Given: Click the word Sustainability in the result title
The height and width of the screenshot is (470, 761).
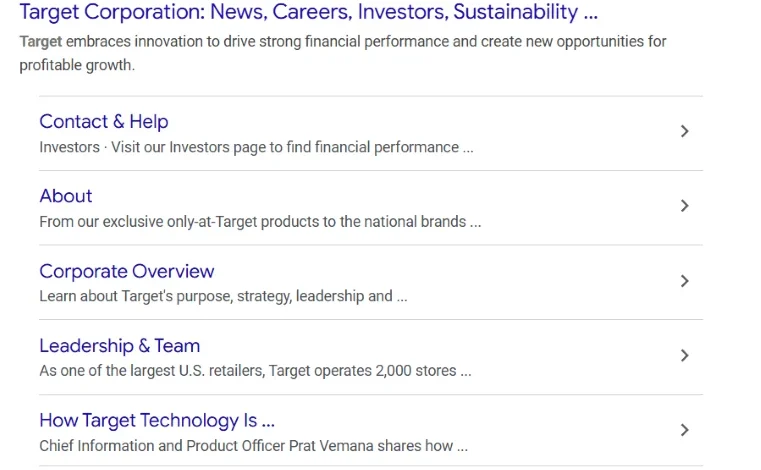Looking at the screenshot, I should pyautogui.click(x=515, y=13).
